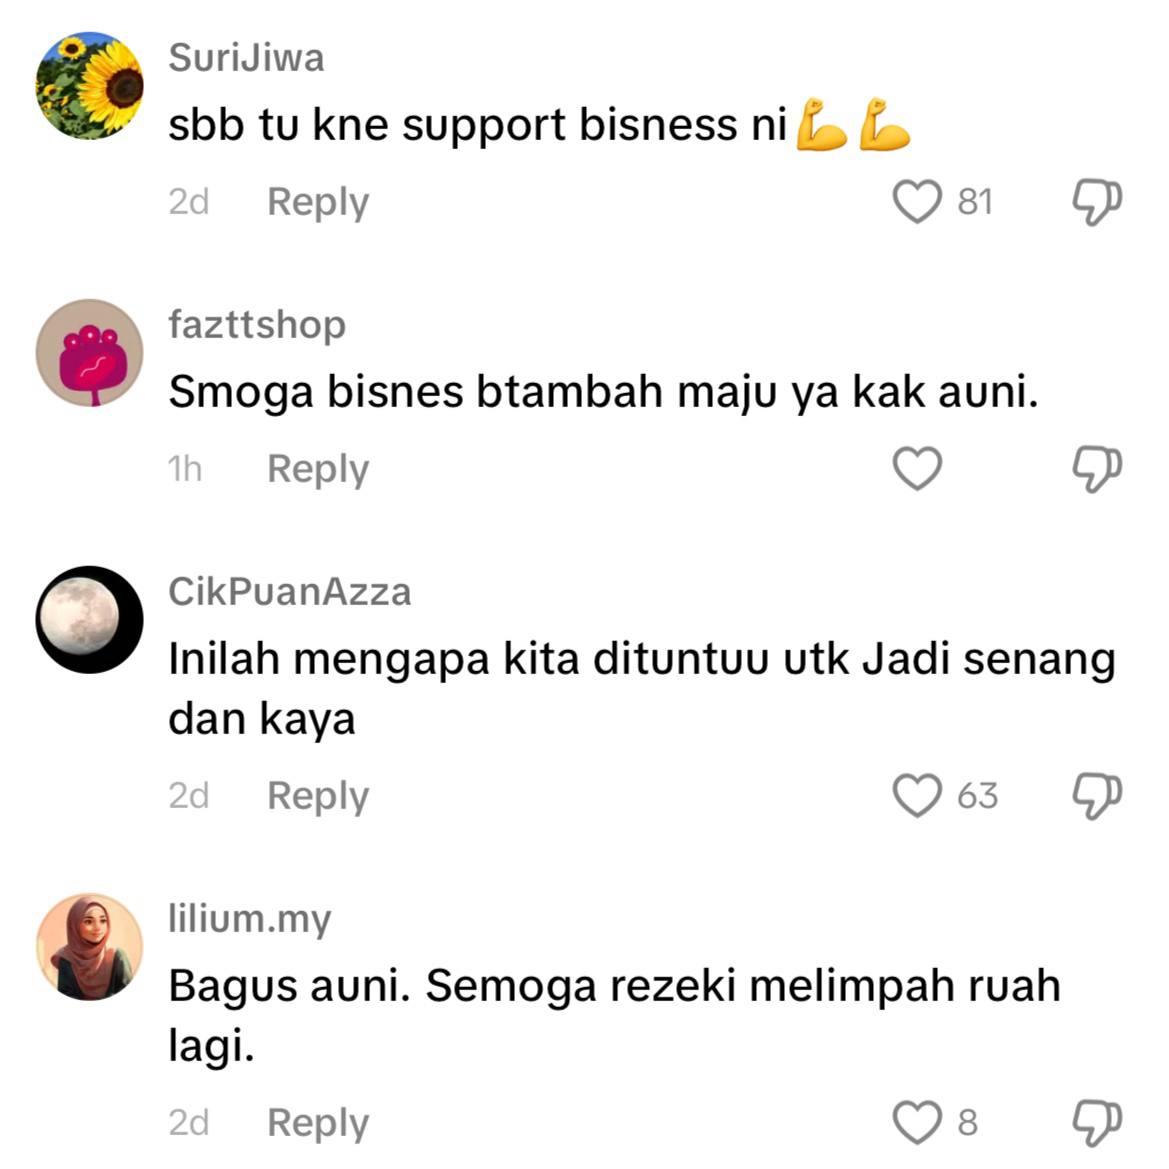1169x1169 pixels.
Task: Reply to lilium.my's comment
Action: pyautogui.click(x=318, y=1123)
